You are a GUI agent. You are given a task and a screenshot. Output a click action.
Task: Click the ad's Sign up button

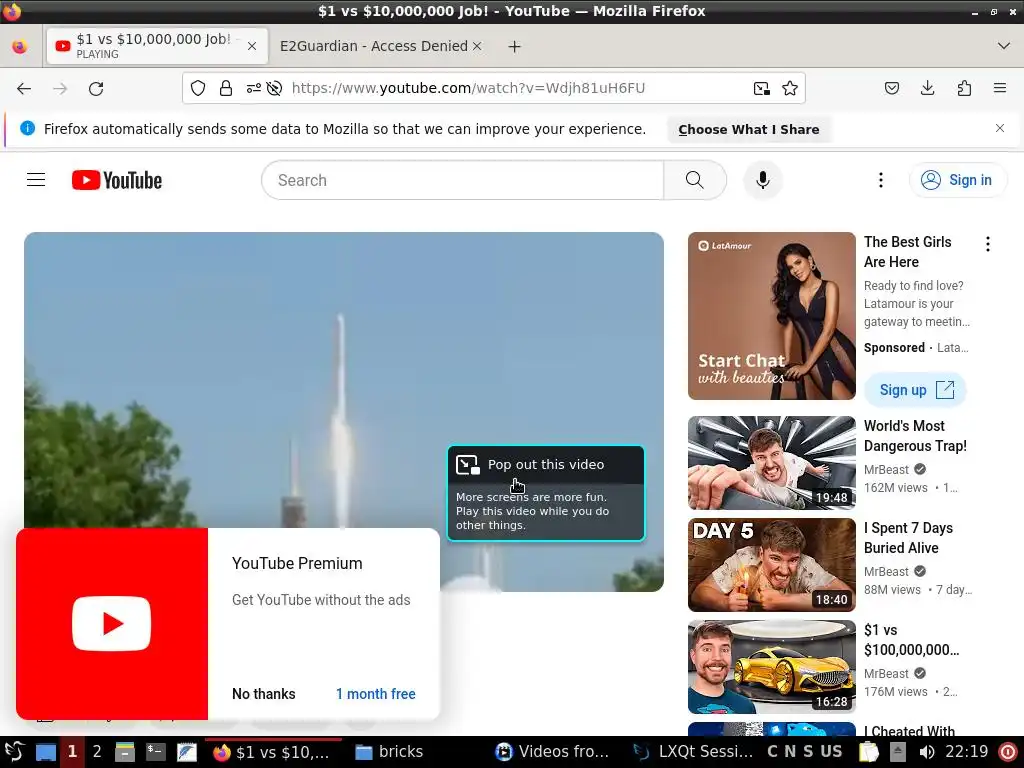pos(916,390)
